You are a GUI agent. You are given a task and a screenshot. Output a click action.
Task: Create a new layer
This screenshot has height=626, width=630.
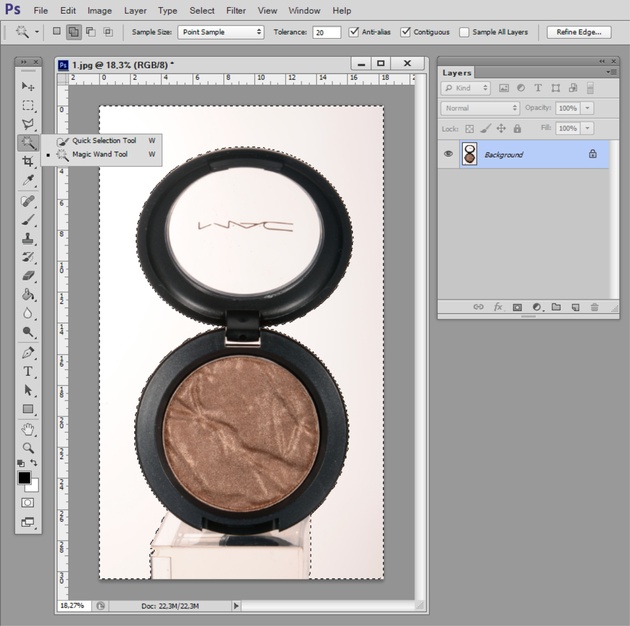pyautogui.click(x=575, y=307)
